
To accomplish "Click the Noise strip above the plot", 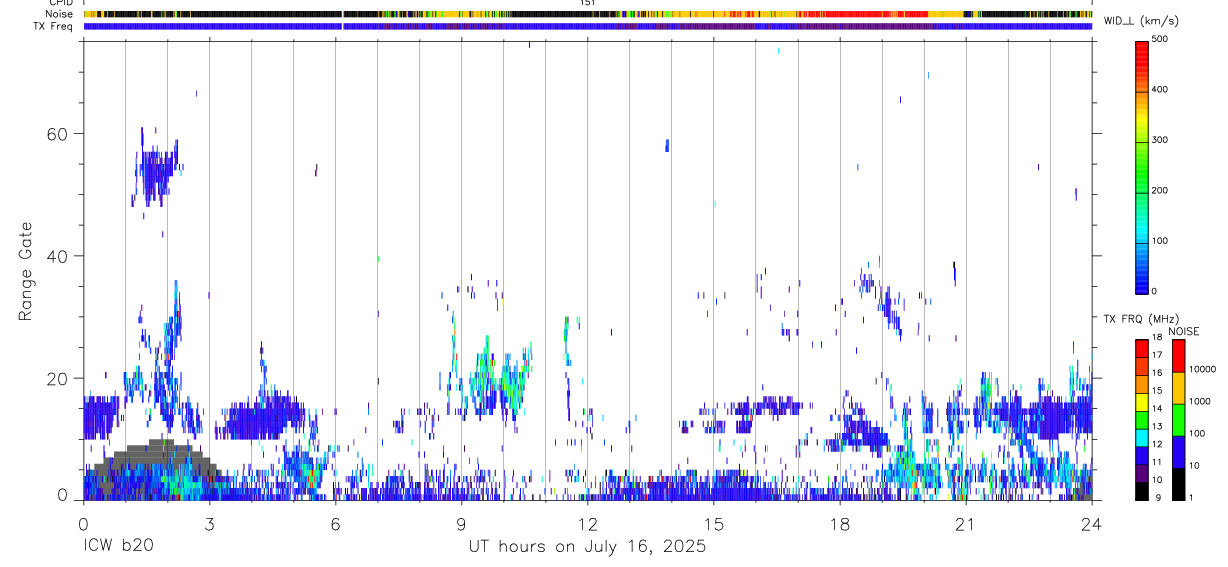I will (x=588, y=15).
